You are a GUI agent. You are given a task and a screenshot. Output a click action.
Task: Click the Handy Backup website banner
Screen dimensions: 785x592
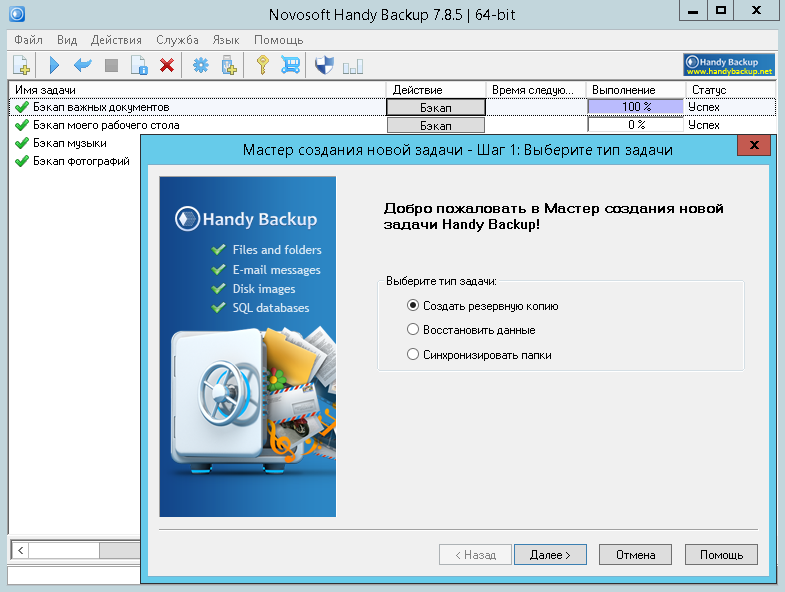click(729, 65)
